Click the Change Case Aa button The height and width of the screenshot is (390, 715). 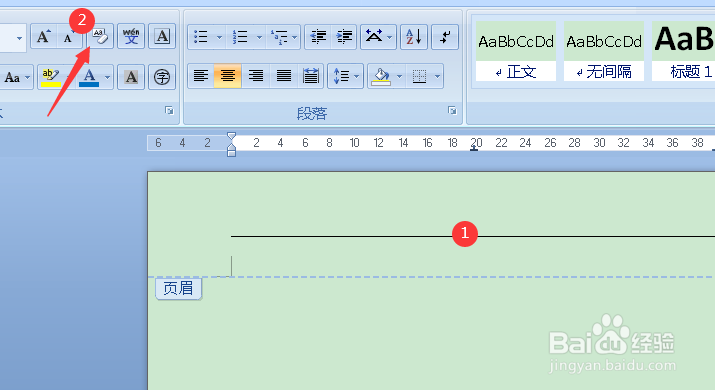(x=12, y=77)
